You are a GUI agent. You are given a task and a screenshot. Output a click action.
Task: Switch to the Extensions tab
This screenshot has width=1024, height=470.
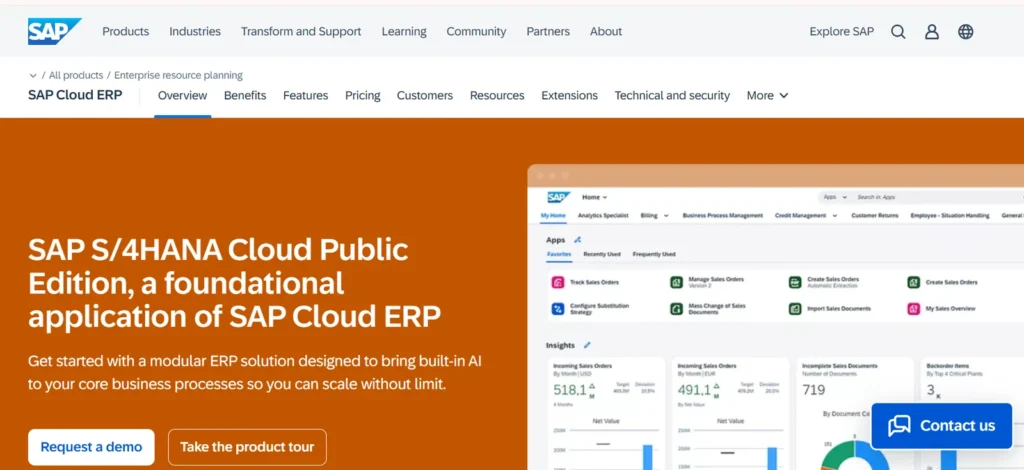pos(569,95)
